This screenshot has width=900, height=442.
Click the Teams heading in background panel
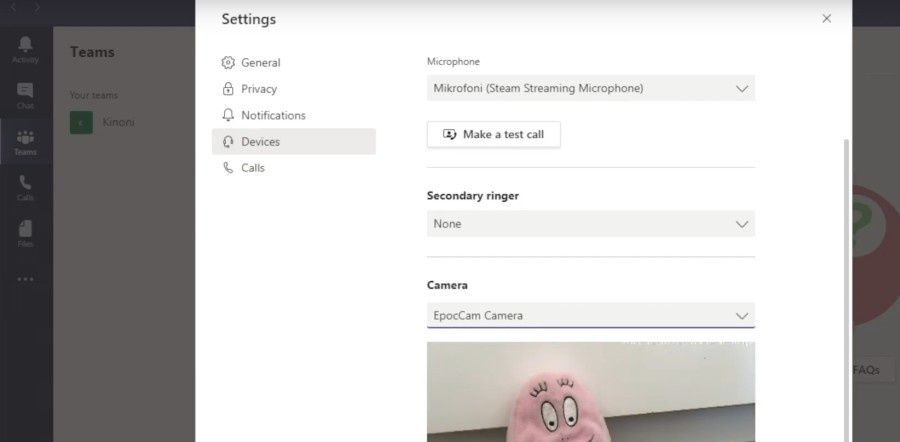coord(92,52)
